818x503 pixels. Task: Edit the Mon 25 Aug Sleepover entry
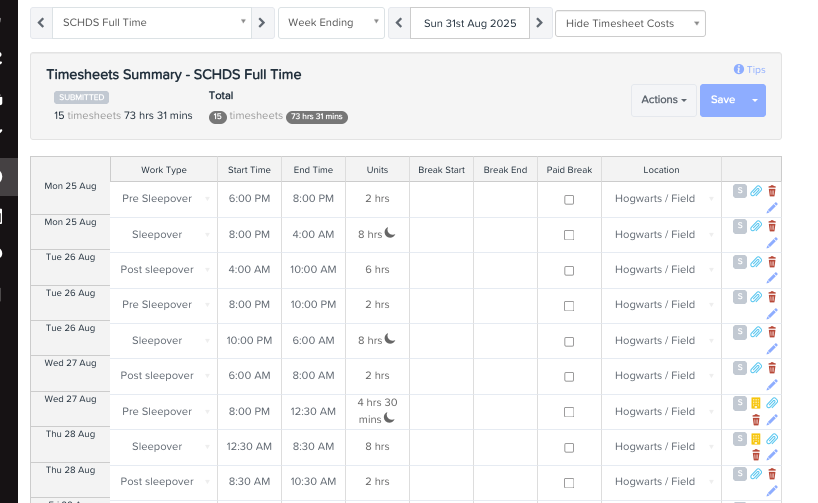tap(772, 243)
